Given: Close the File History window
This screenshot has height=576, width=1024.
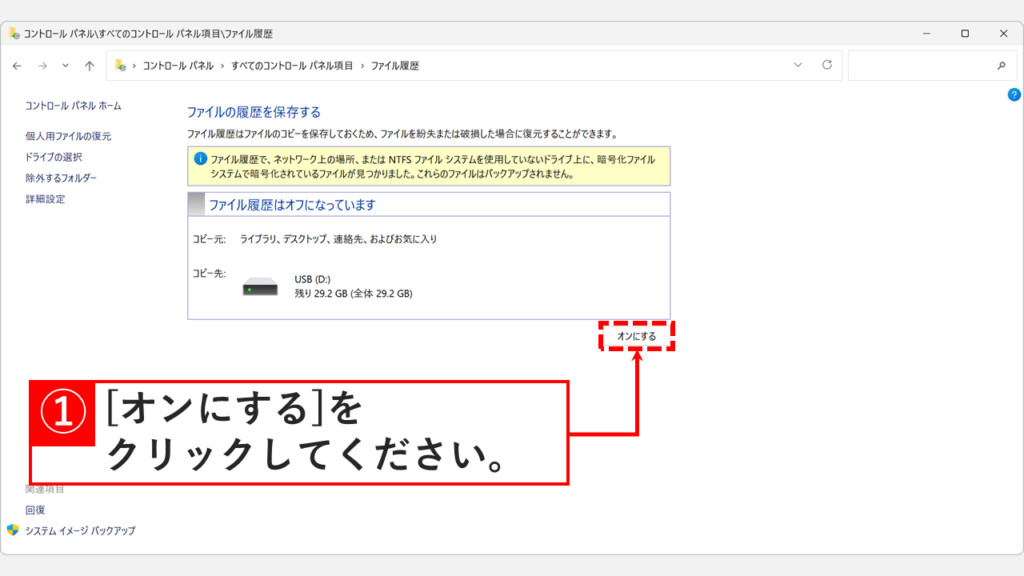Looking at the screenshot, I should 1004,33.
